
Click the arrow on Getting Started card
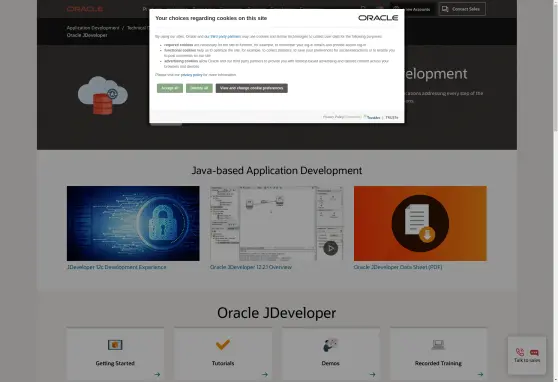[157, 374]
